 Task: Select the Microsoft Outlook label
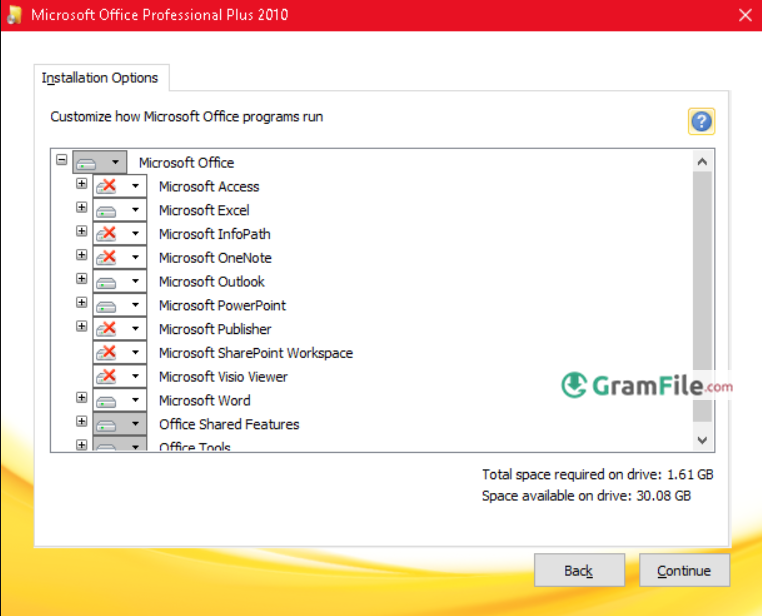click(212, 282)
